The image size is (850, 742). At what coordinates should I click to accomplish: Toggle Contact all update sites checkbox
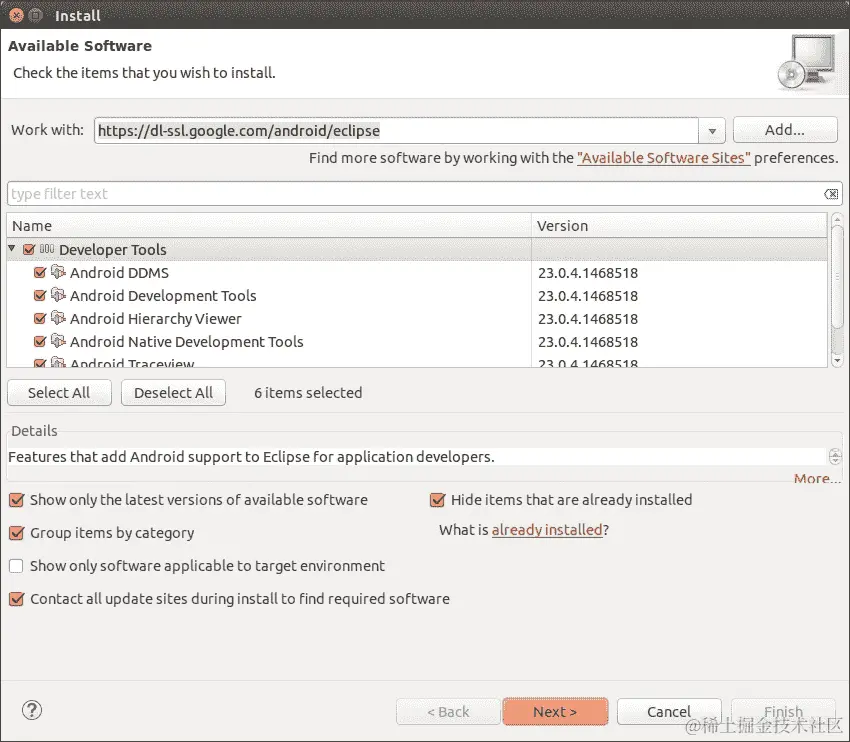(17, 599)
